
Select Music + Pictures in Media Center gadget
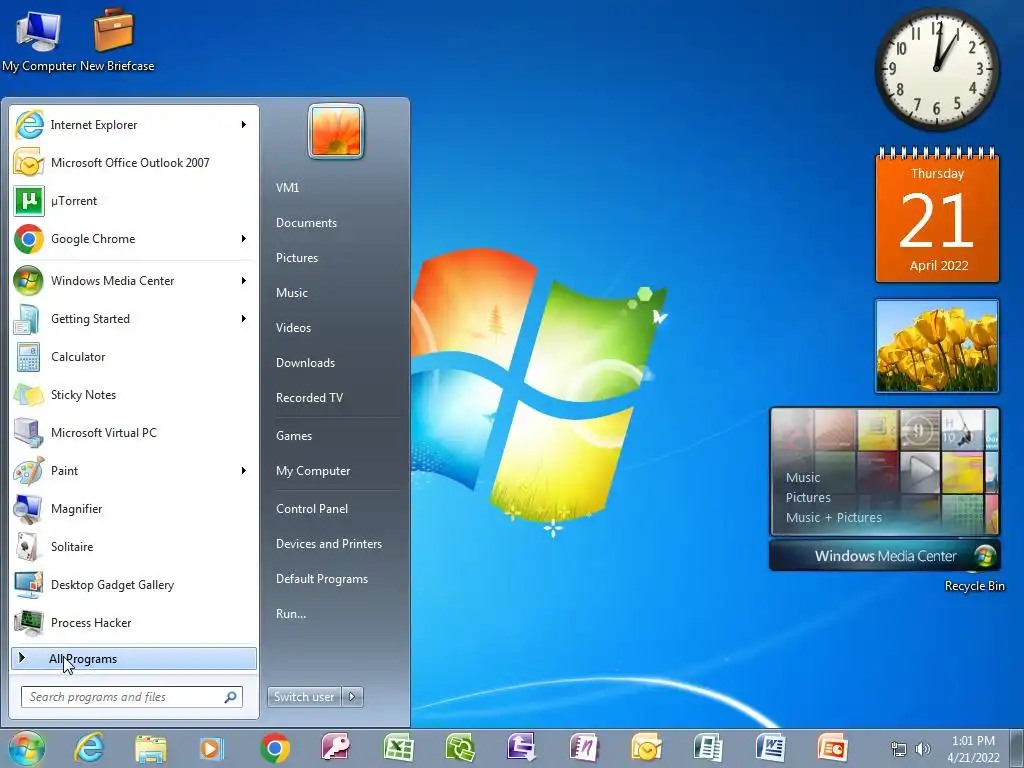[833, 517]
